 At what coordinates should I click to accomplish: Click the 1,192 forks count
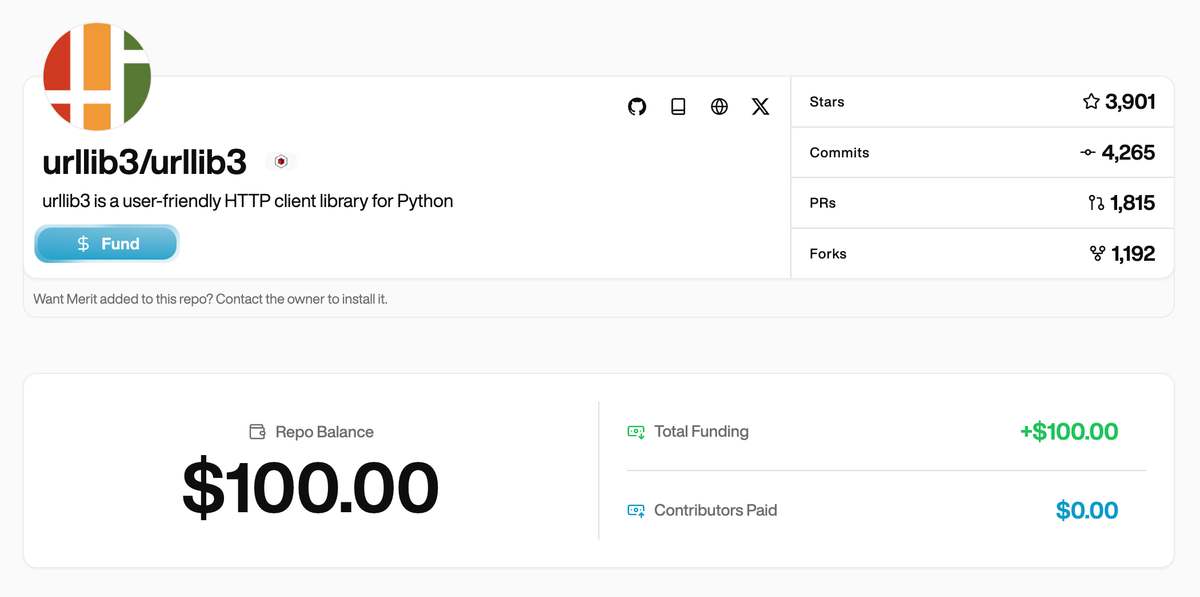[x=1134, y=254]
